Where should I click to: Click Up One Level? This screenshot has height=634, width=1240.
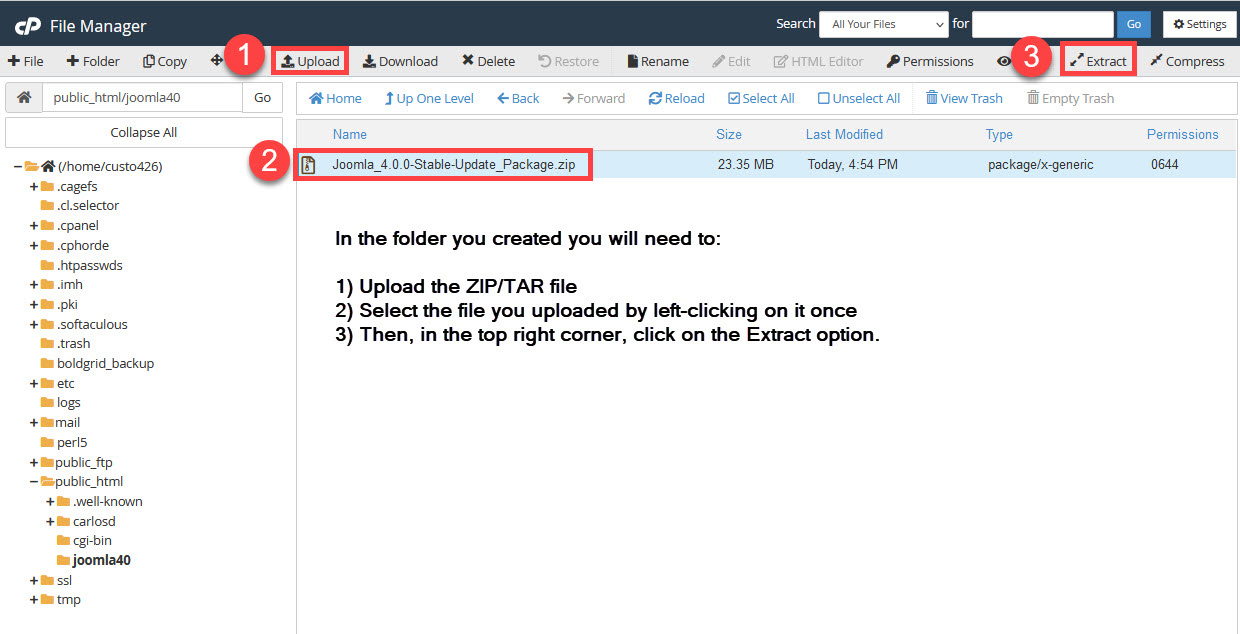pyautogui.click(x=429, y=98)
